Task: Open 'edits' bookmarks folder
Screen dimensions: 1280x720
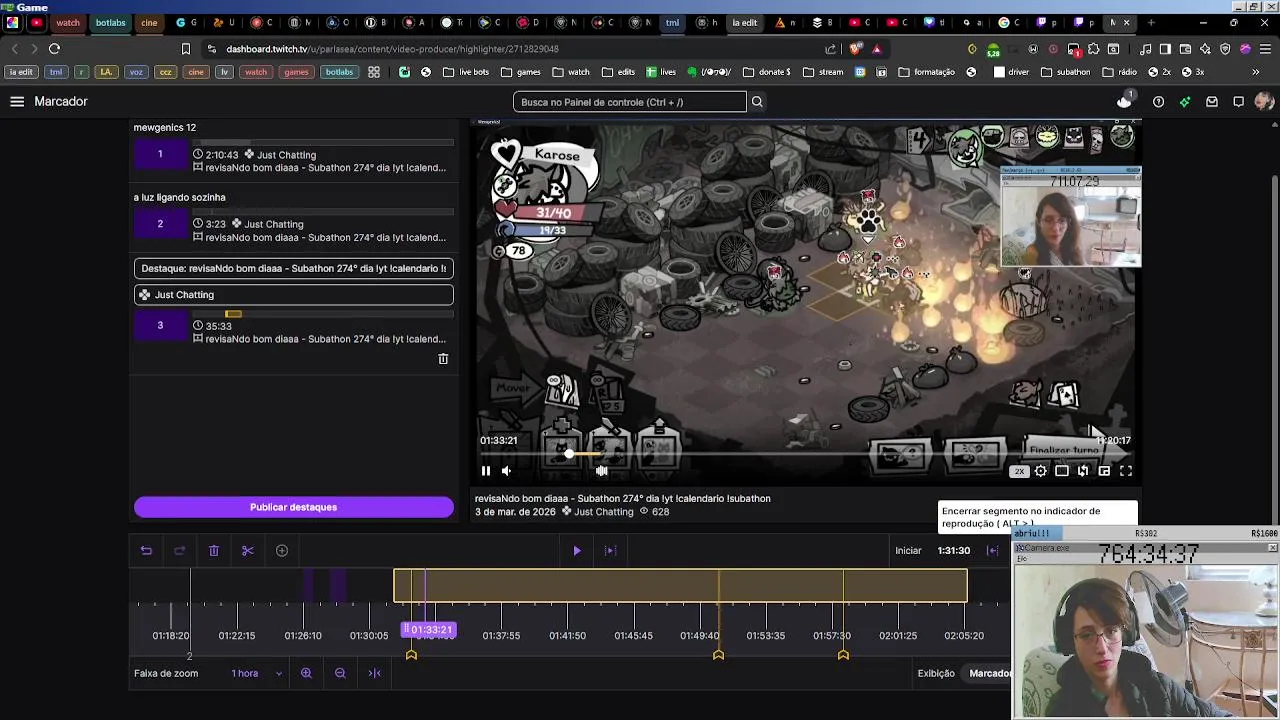Action: tap(617, 72)
